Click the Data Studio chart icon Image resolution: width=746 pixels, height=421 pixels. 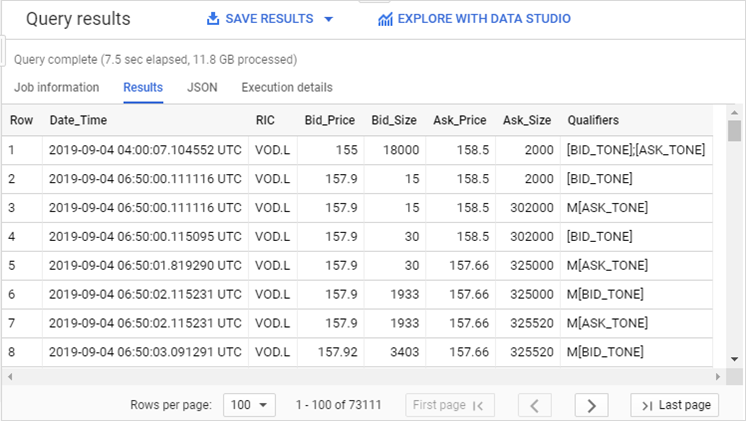click(x=385, y=19)
